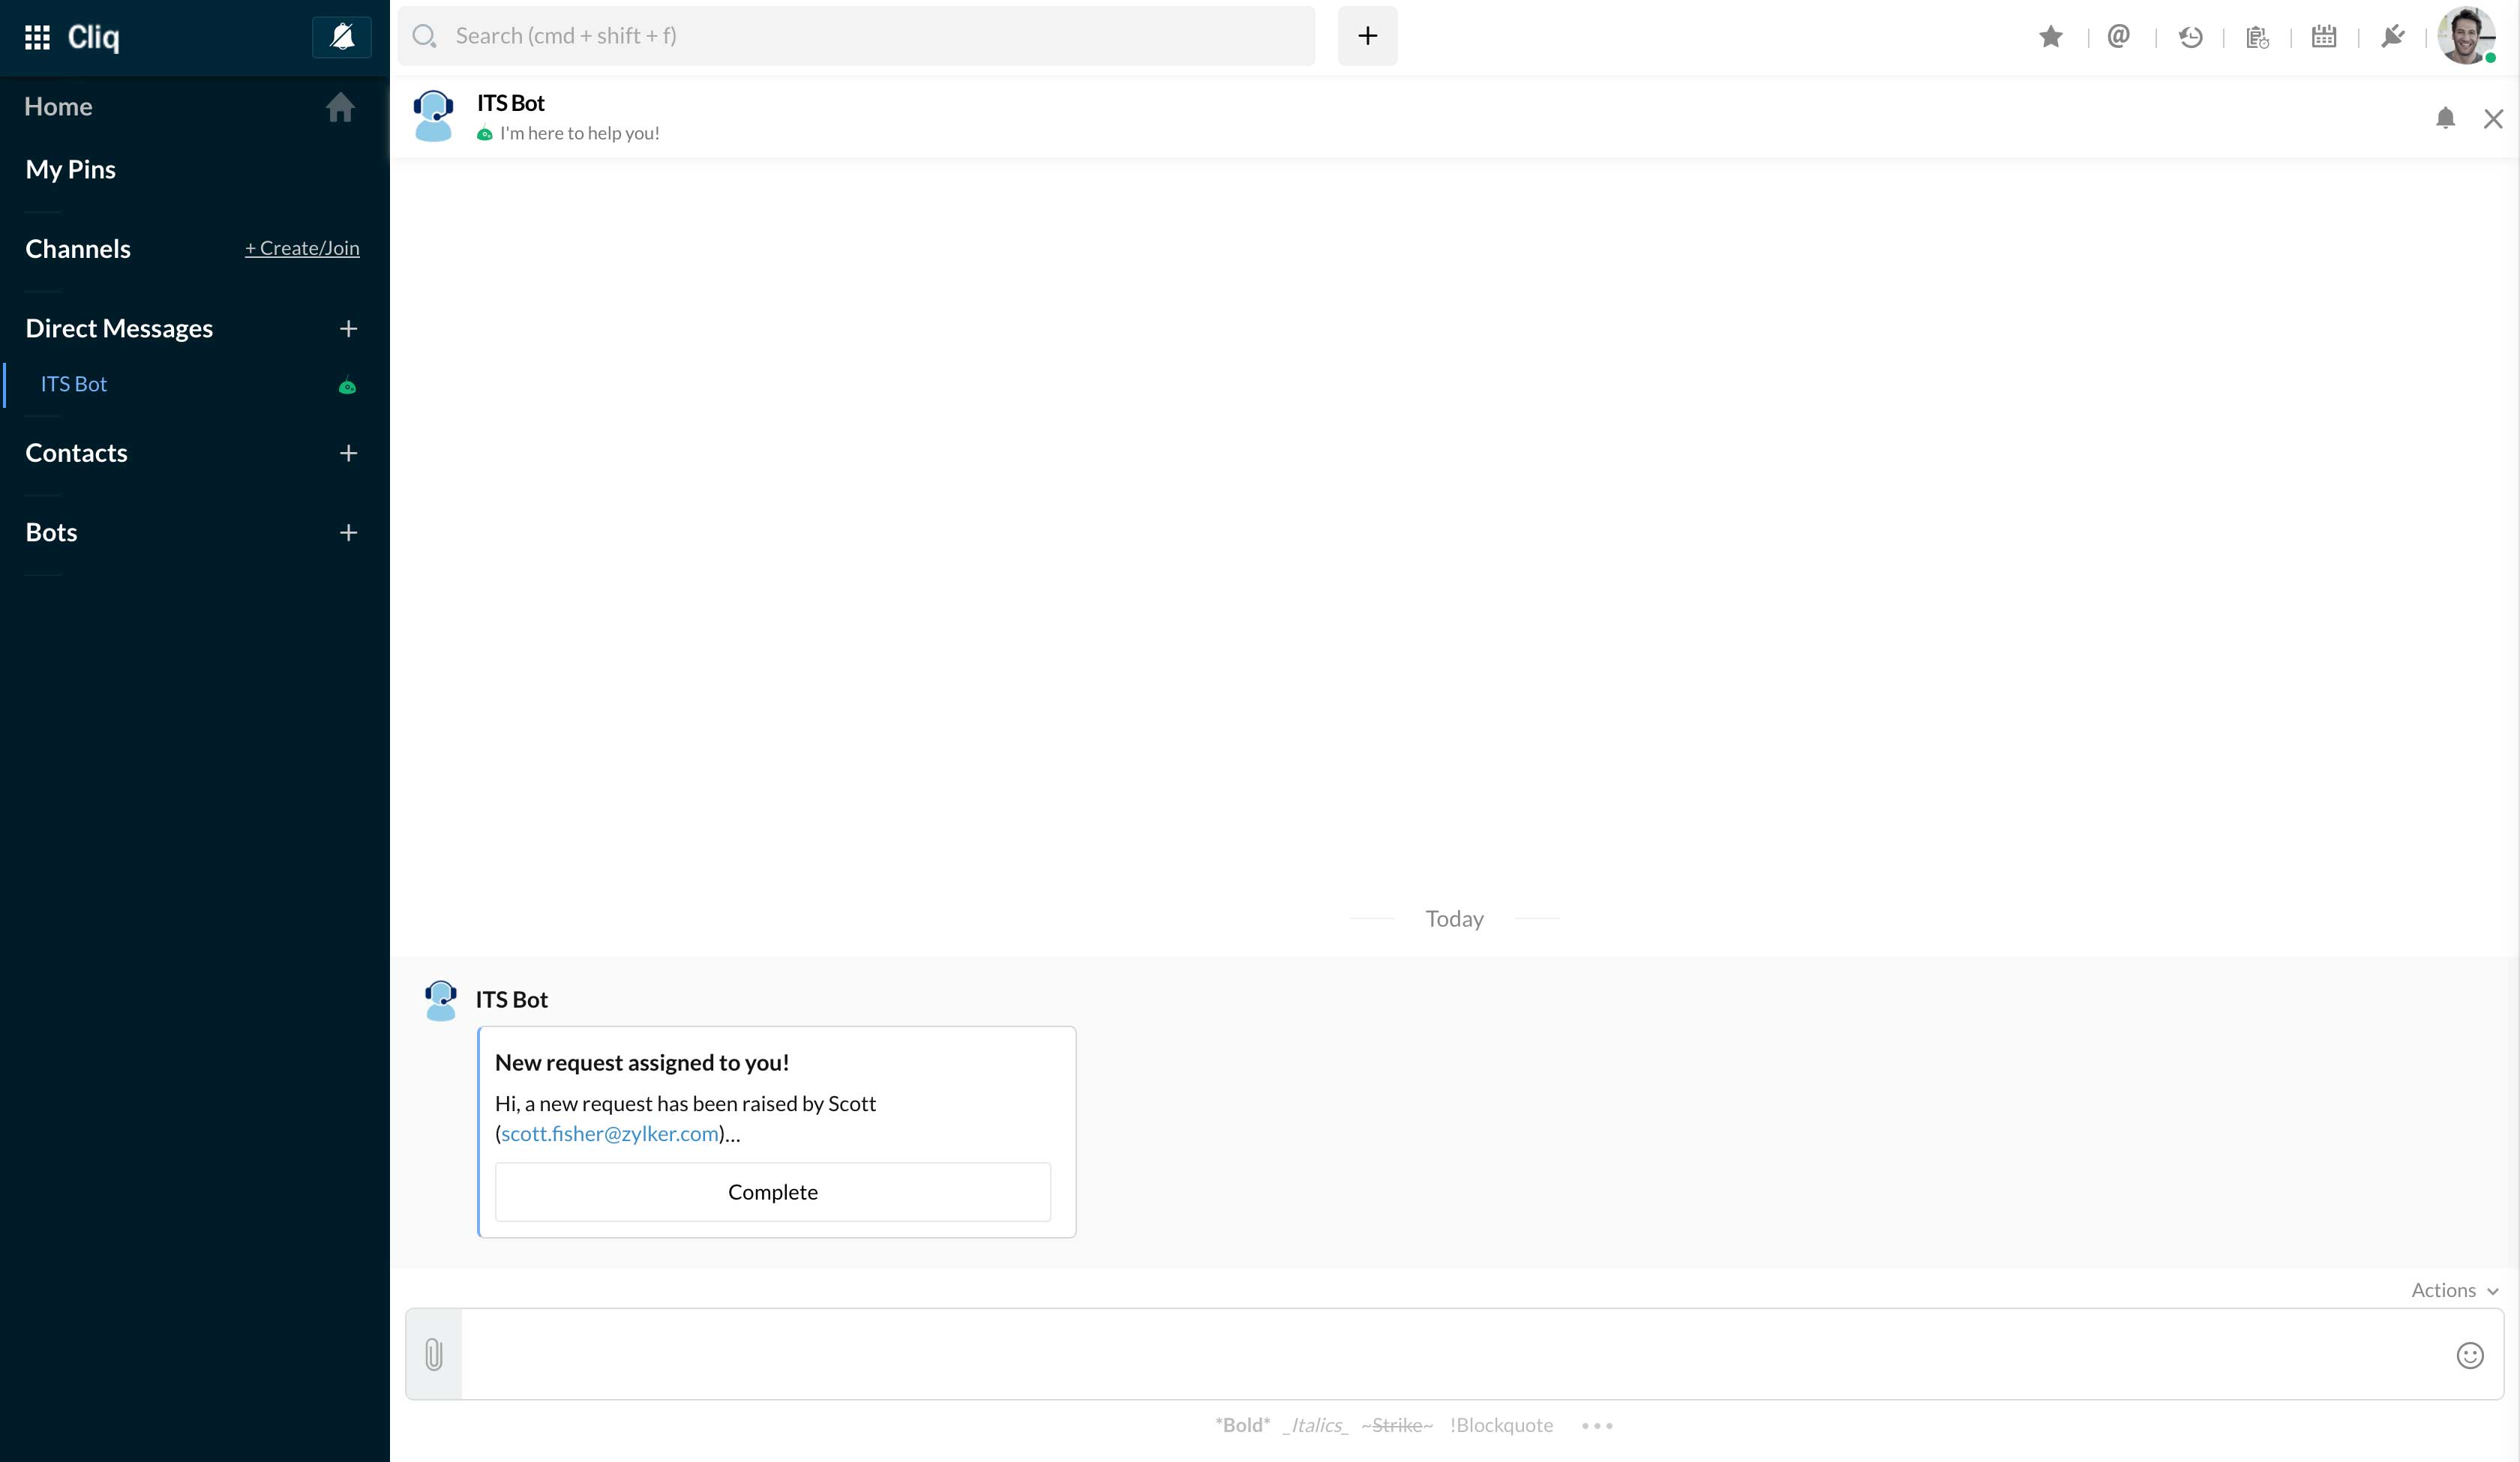Toggle mute notifications for ITS Bot
Screen dimensions: 2520x1462
(x=2445, y=117)
